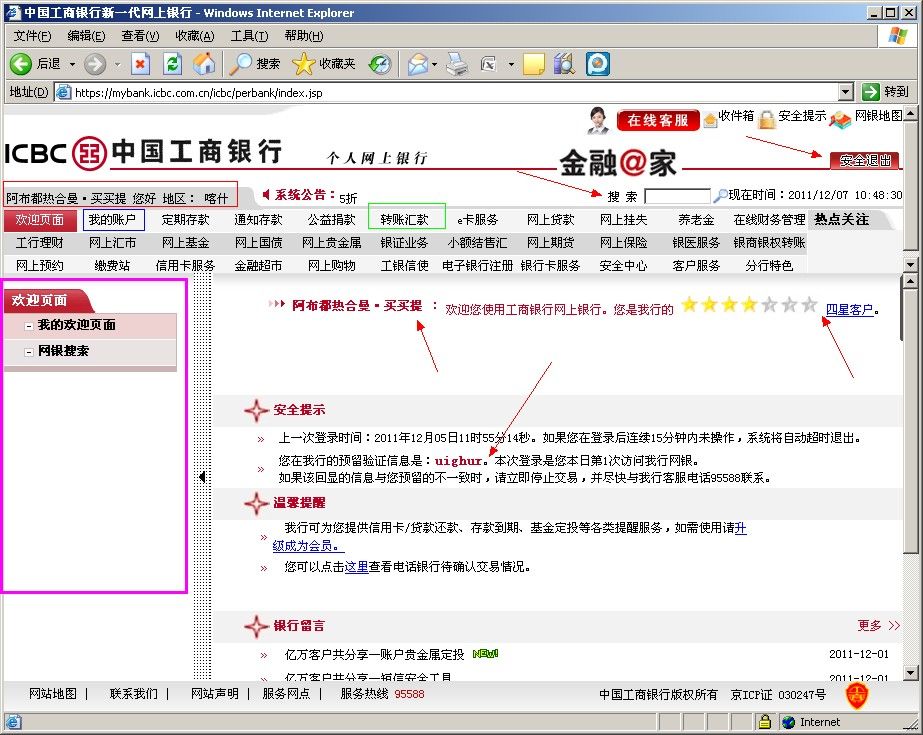The image size is (923, 735).
Task: Select the 我的账户 tab
Action: click(113, 219)
